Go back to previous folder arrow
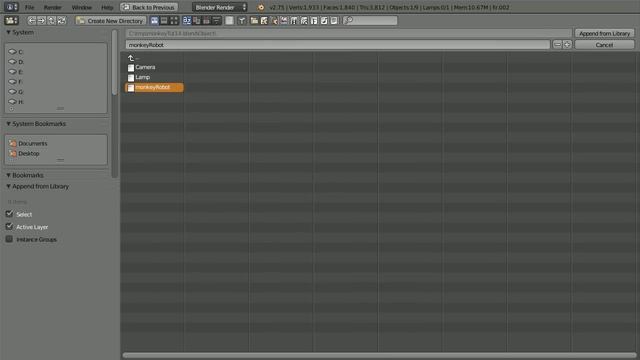Viewport: 640px width, 360px height. [x=31, y=20]
